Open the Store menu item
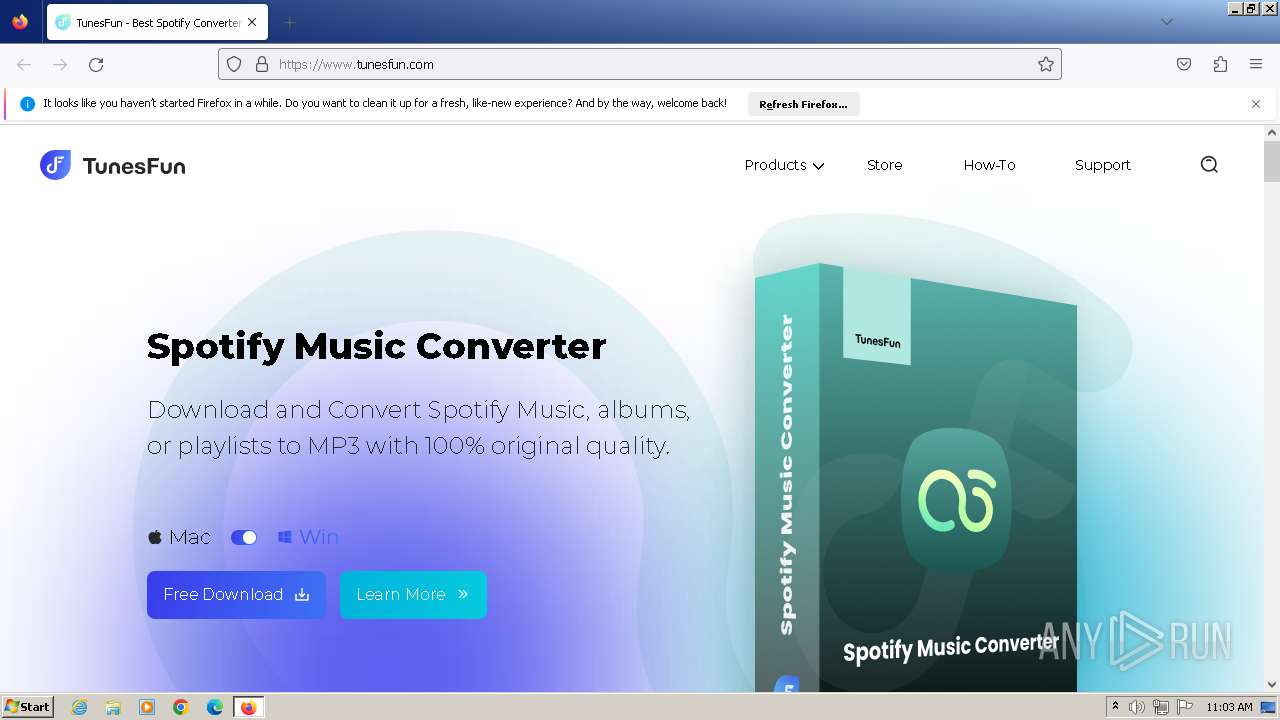 pyautogui.click(x=884, y=165)
